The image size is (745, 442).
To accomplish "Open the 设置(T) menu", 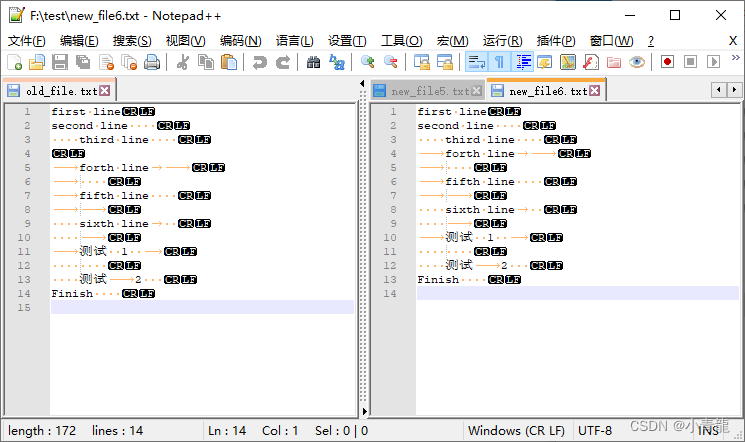I will tap(347, 41).
